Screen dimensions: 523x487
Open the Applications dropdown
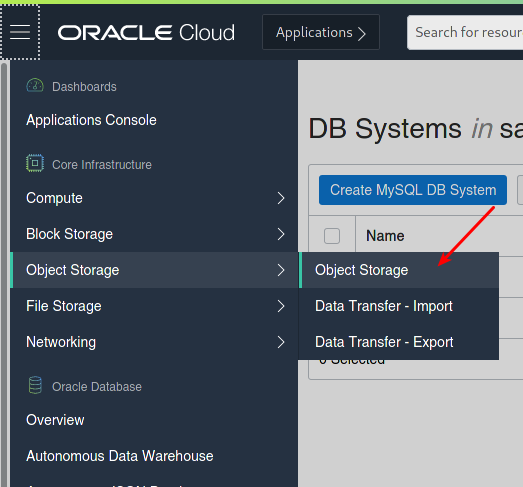click(321, 32)
